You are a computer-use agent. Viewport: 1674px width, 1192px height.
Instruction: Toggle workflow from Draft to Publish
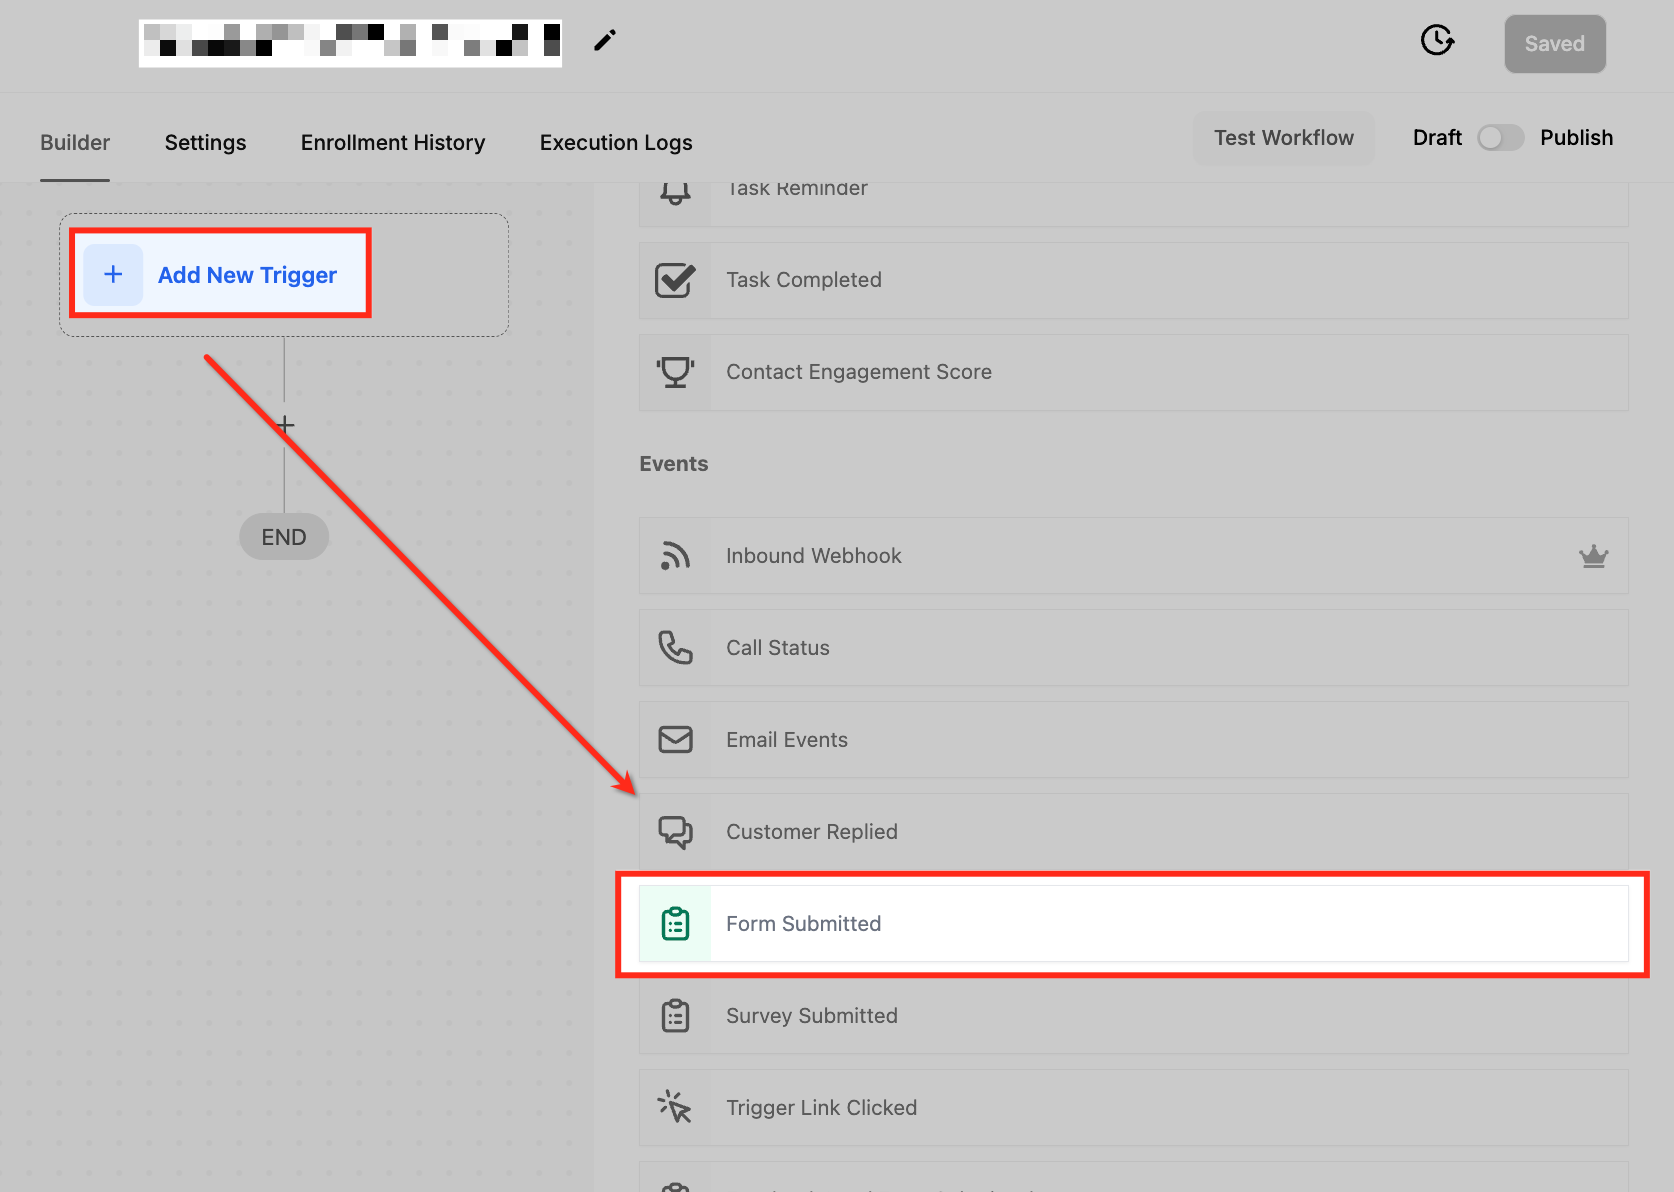click(1500, 138)
